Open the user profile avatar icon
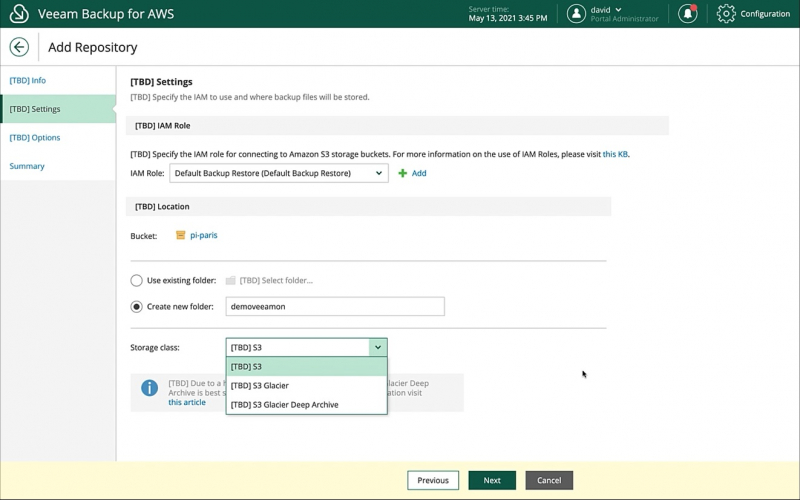This screenshot has height=500, width=800. point(576,14)
